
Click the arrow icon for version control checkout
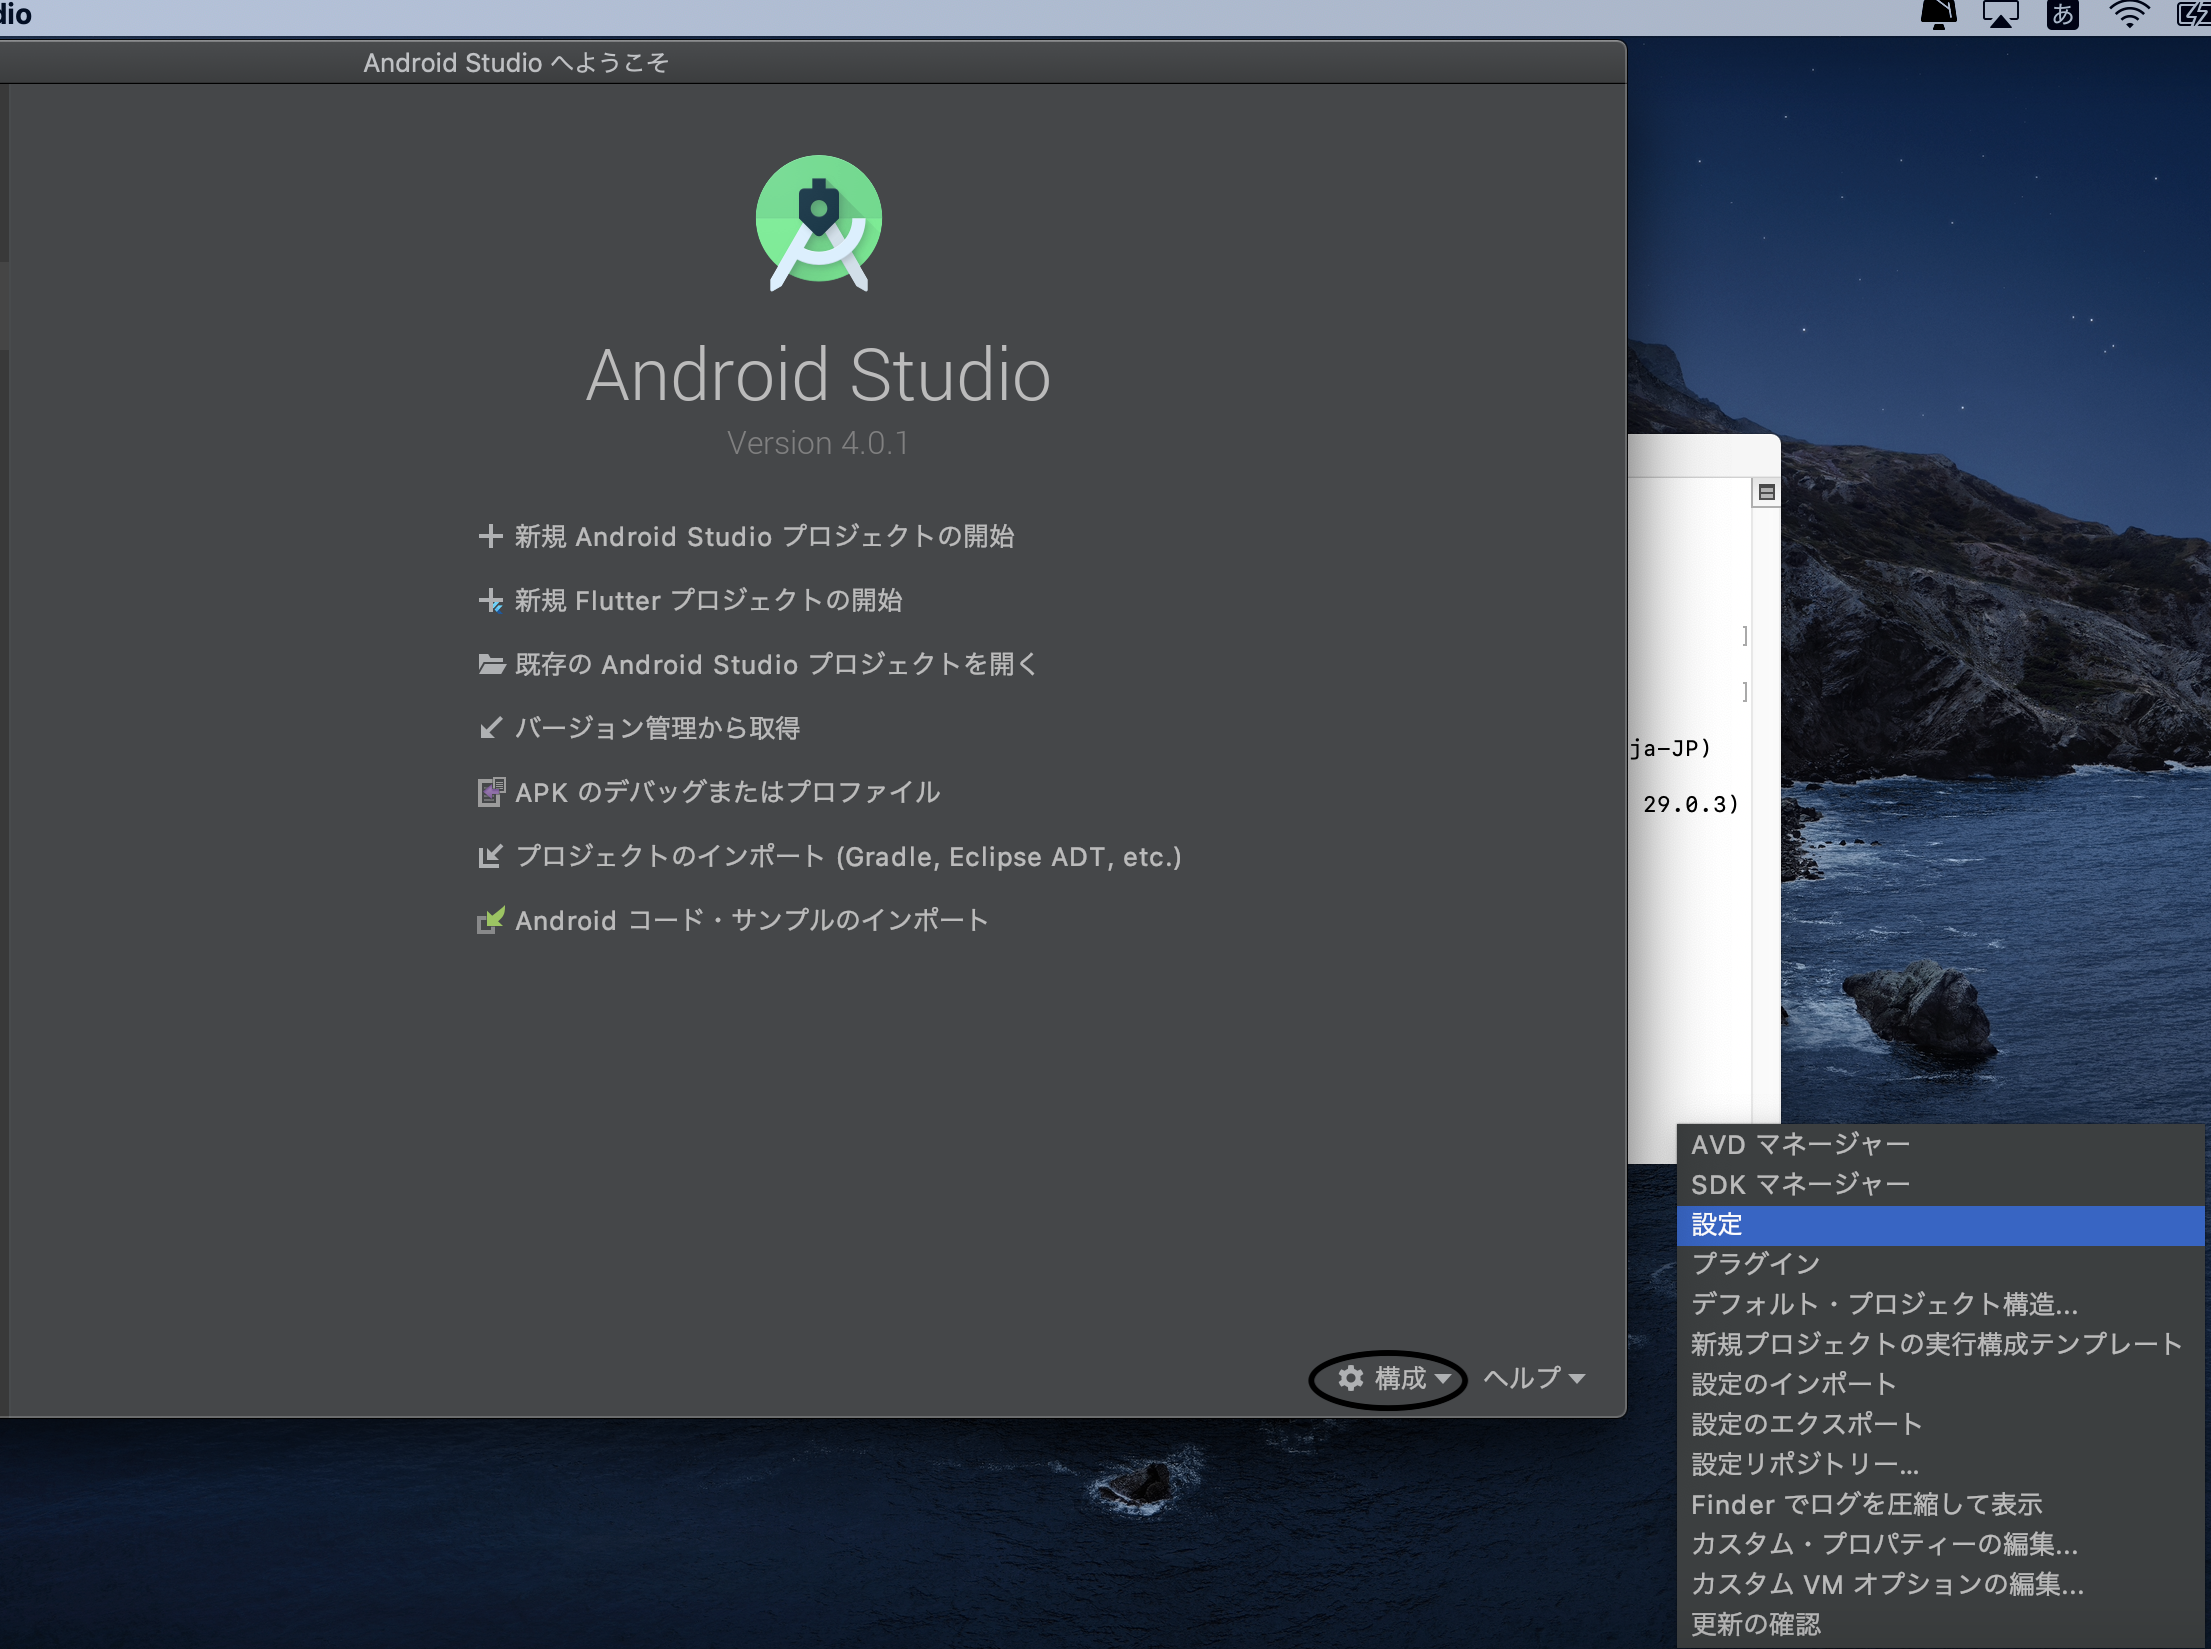(x=490, y=728)
